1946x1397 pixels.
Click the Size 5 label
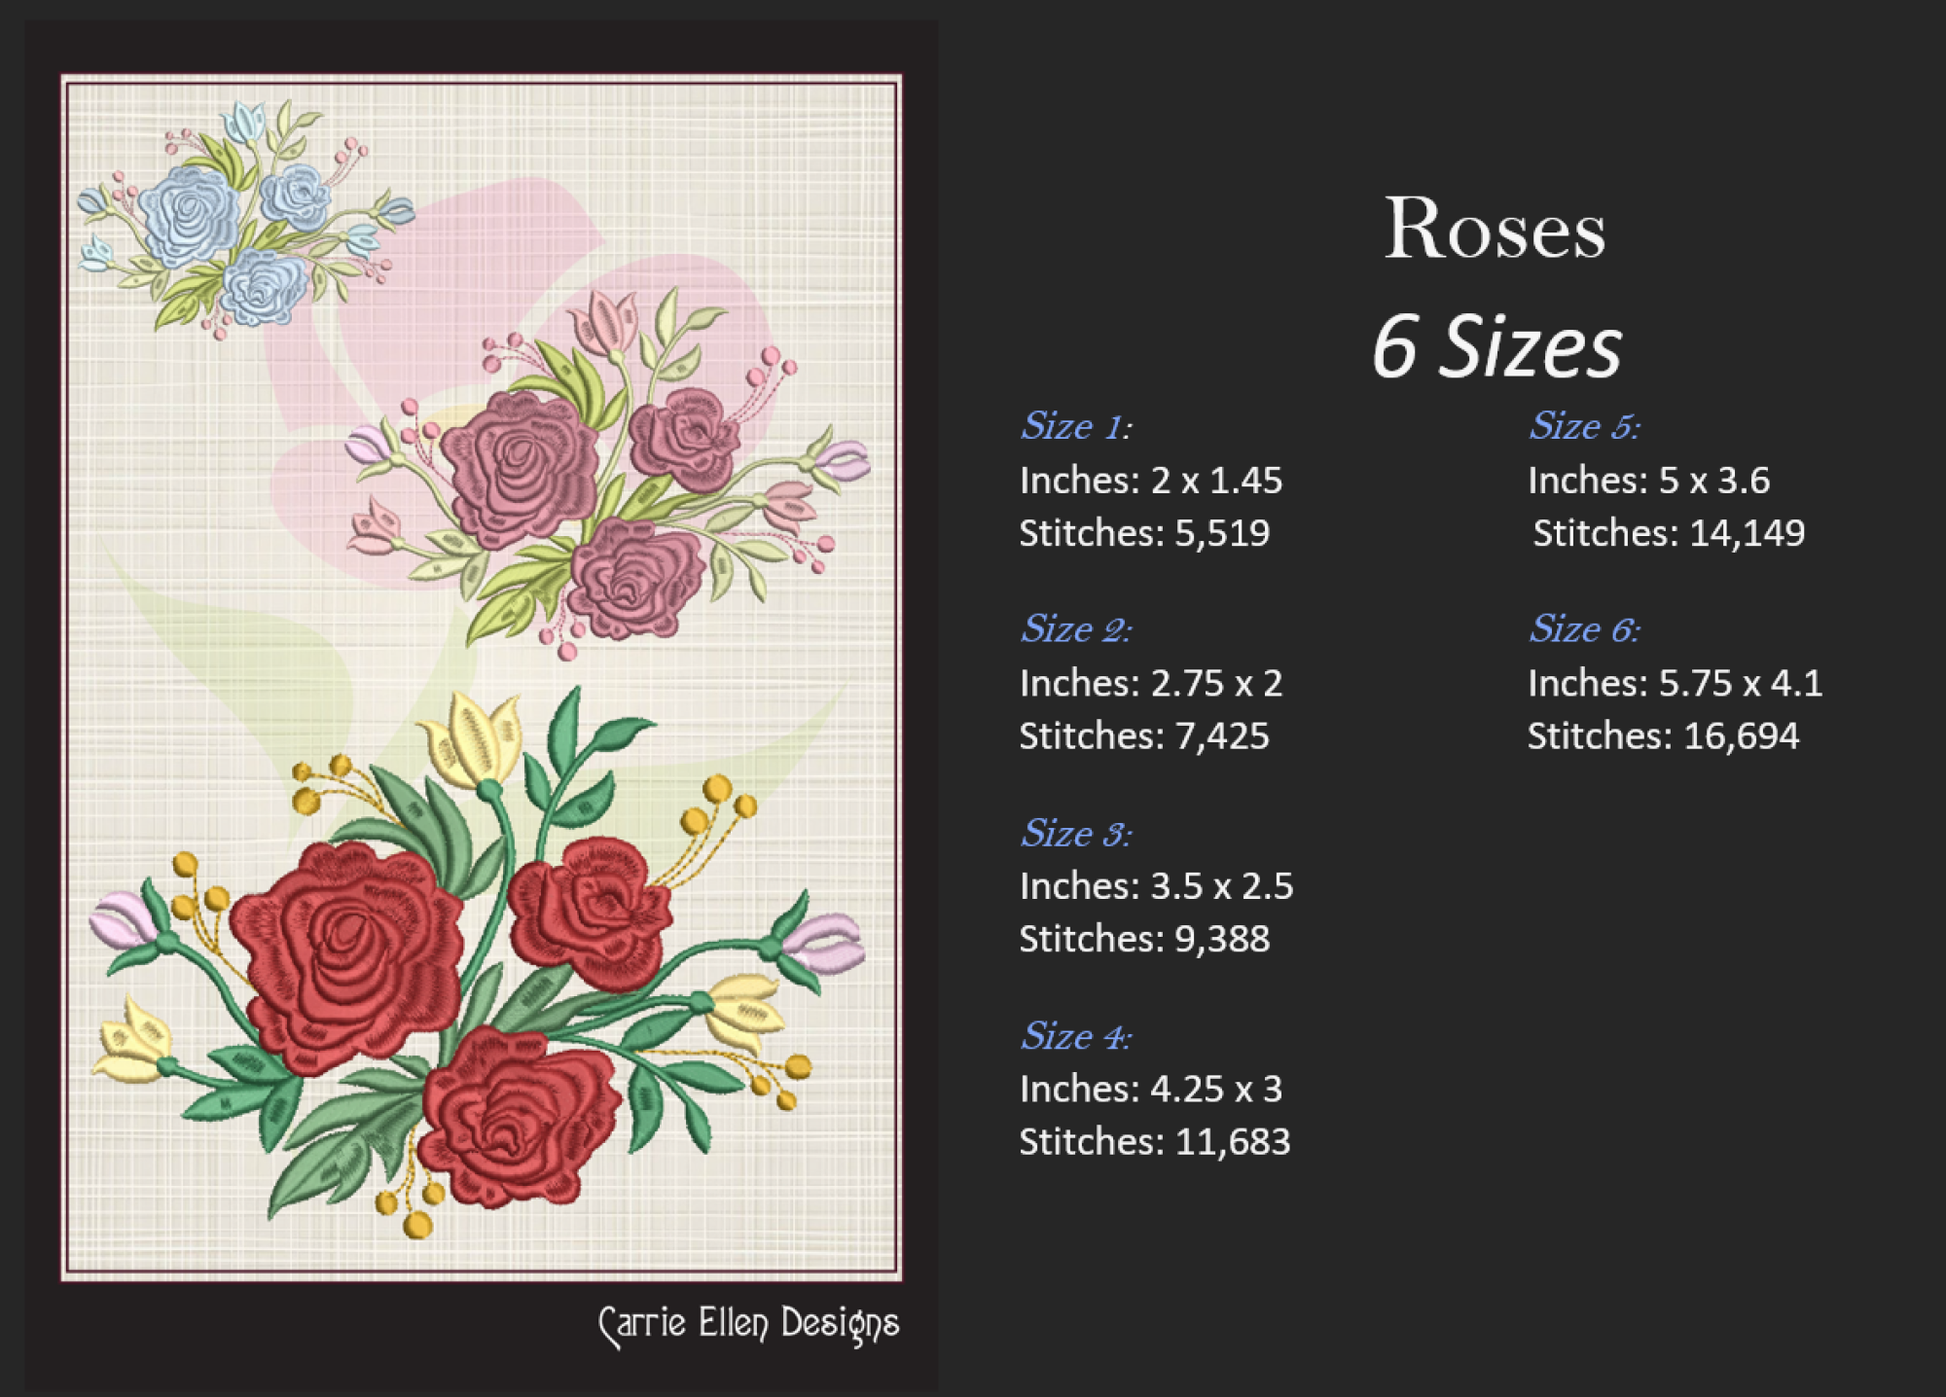(1584, 427)
